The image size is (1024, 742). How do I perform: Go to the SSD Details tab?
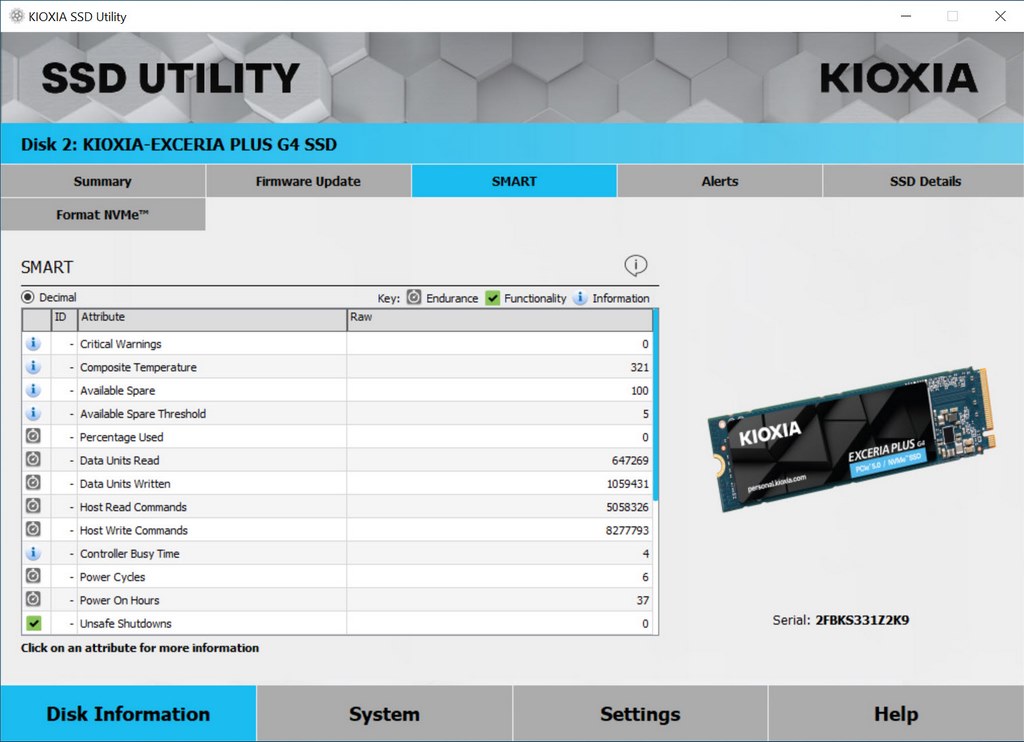(x=925, y=181)
